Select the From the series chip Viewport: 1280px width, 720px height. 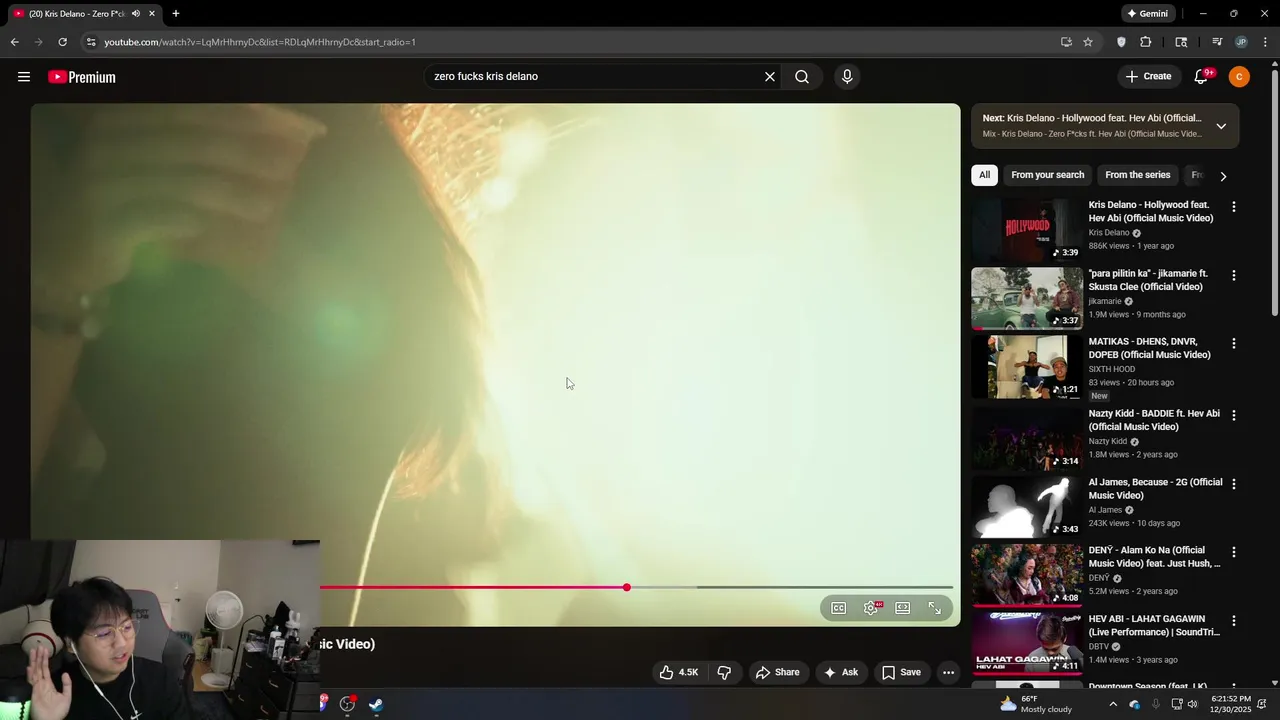coord(1137,175)
